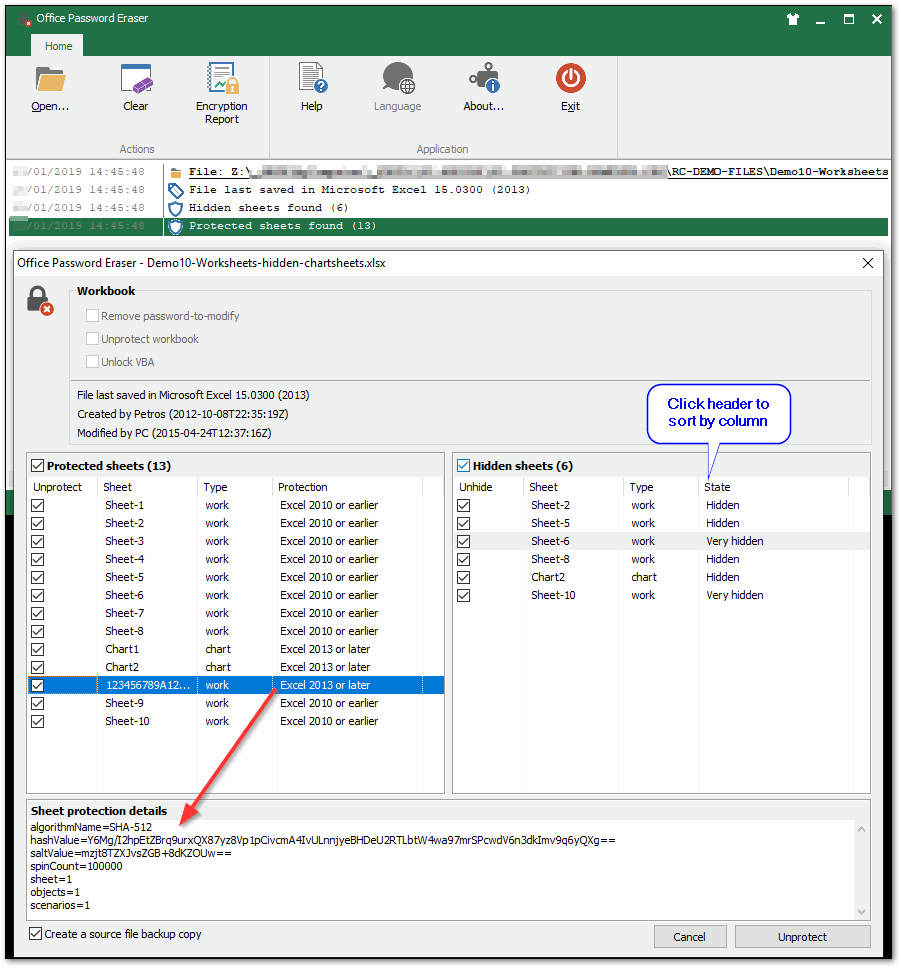Click the shield icon beside Hidden sheets found
901x968 pixels.
coord(176,208)
